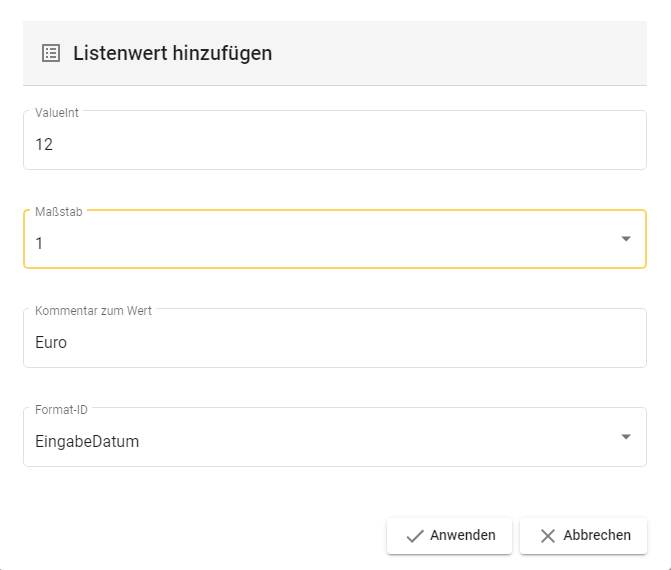Focus the Kommentar zum Wert field
Image resolution: width=671 pixels, height=570 pixels.
coord(334,341)
